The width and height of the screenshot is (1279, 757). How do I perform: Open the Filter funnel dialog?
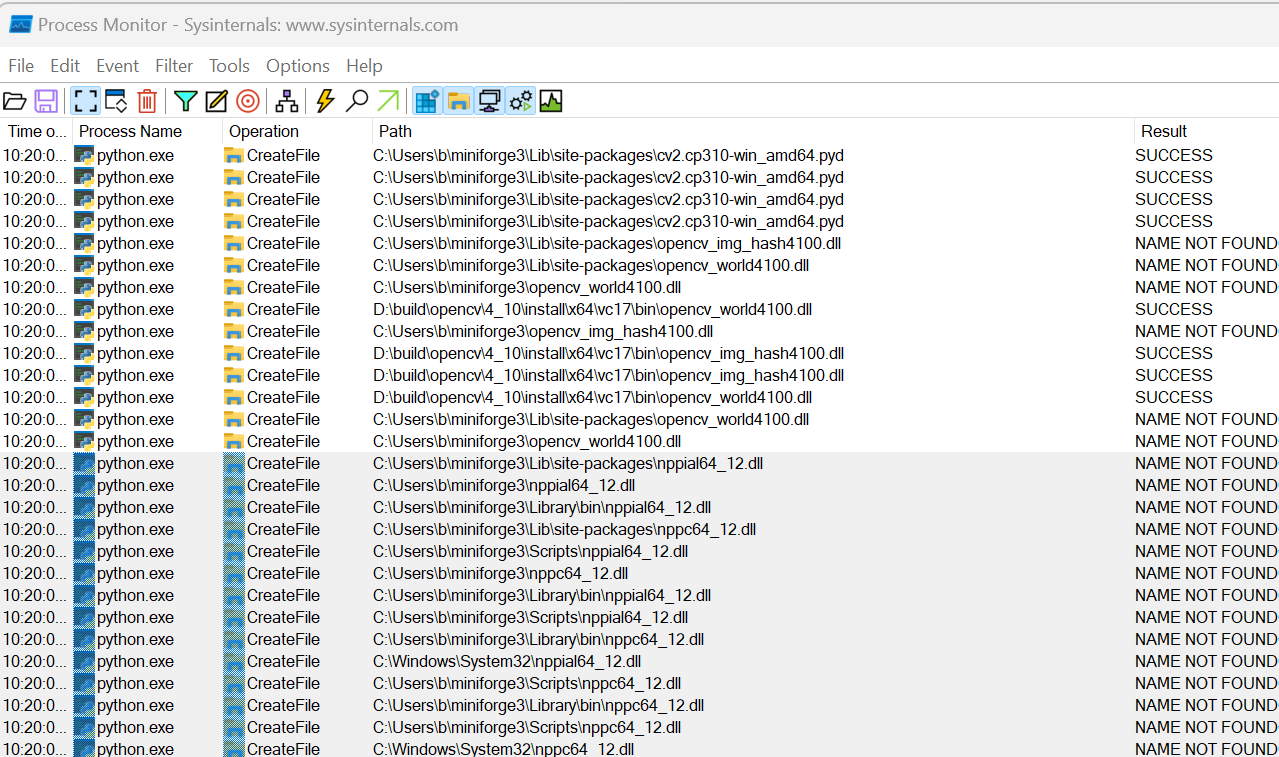(185, 101)
